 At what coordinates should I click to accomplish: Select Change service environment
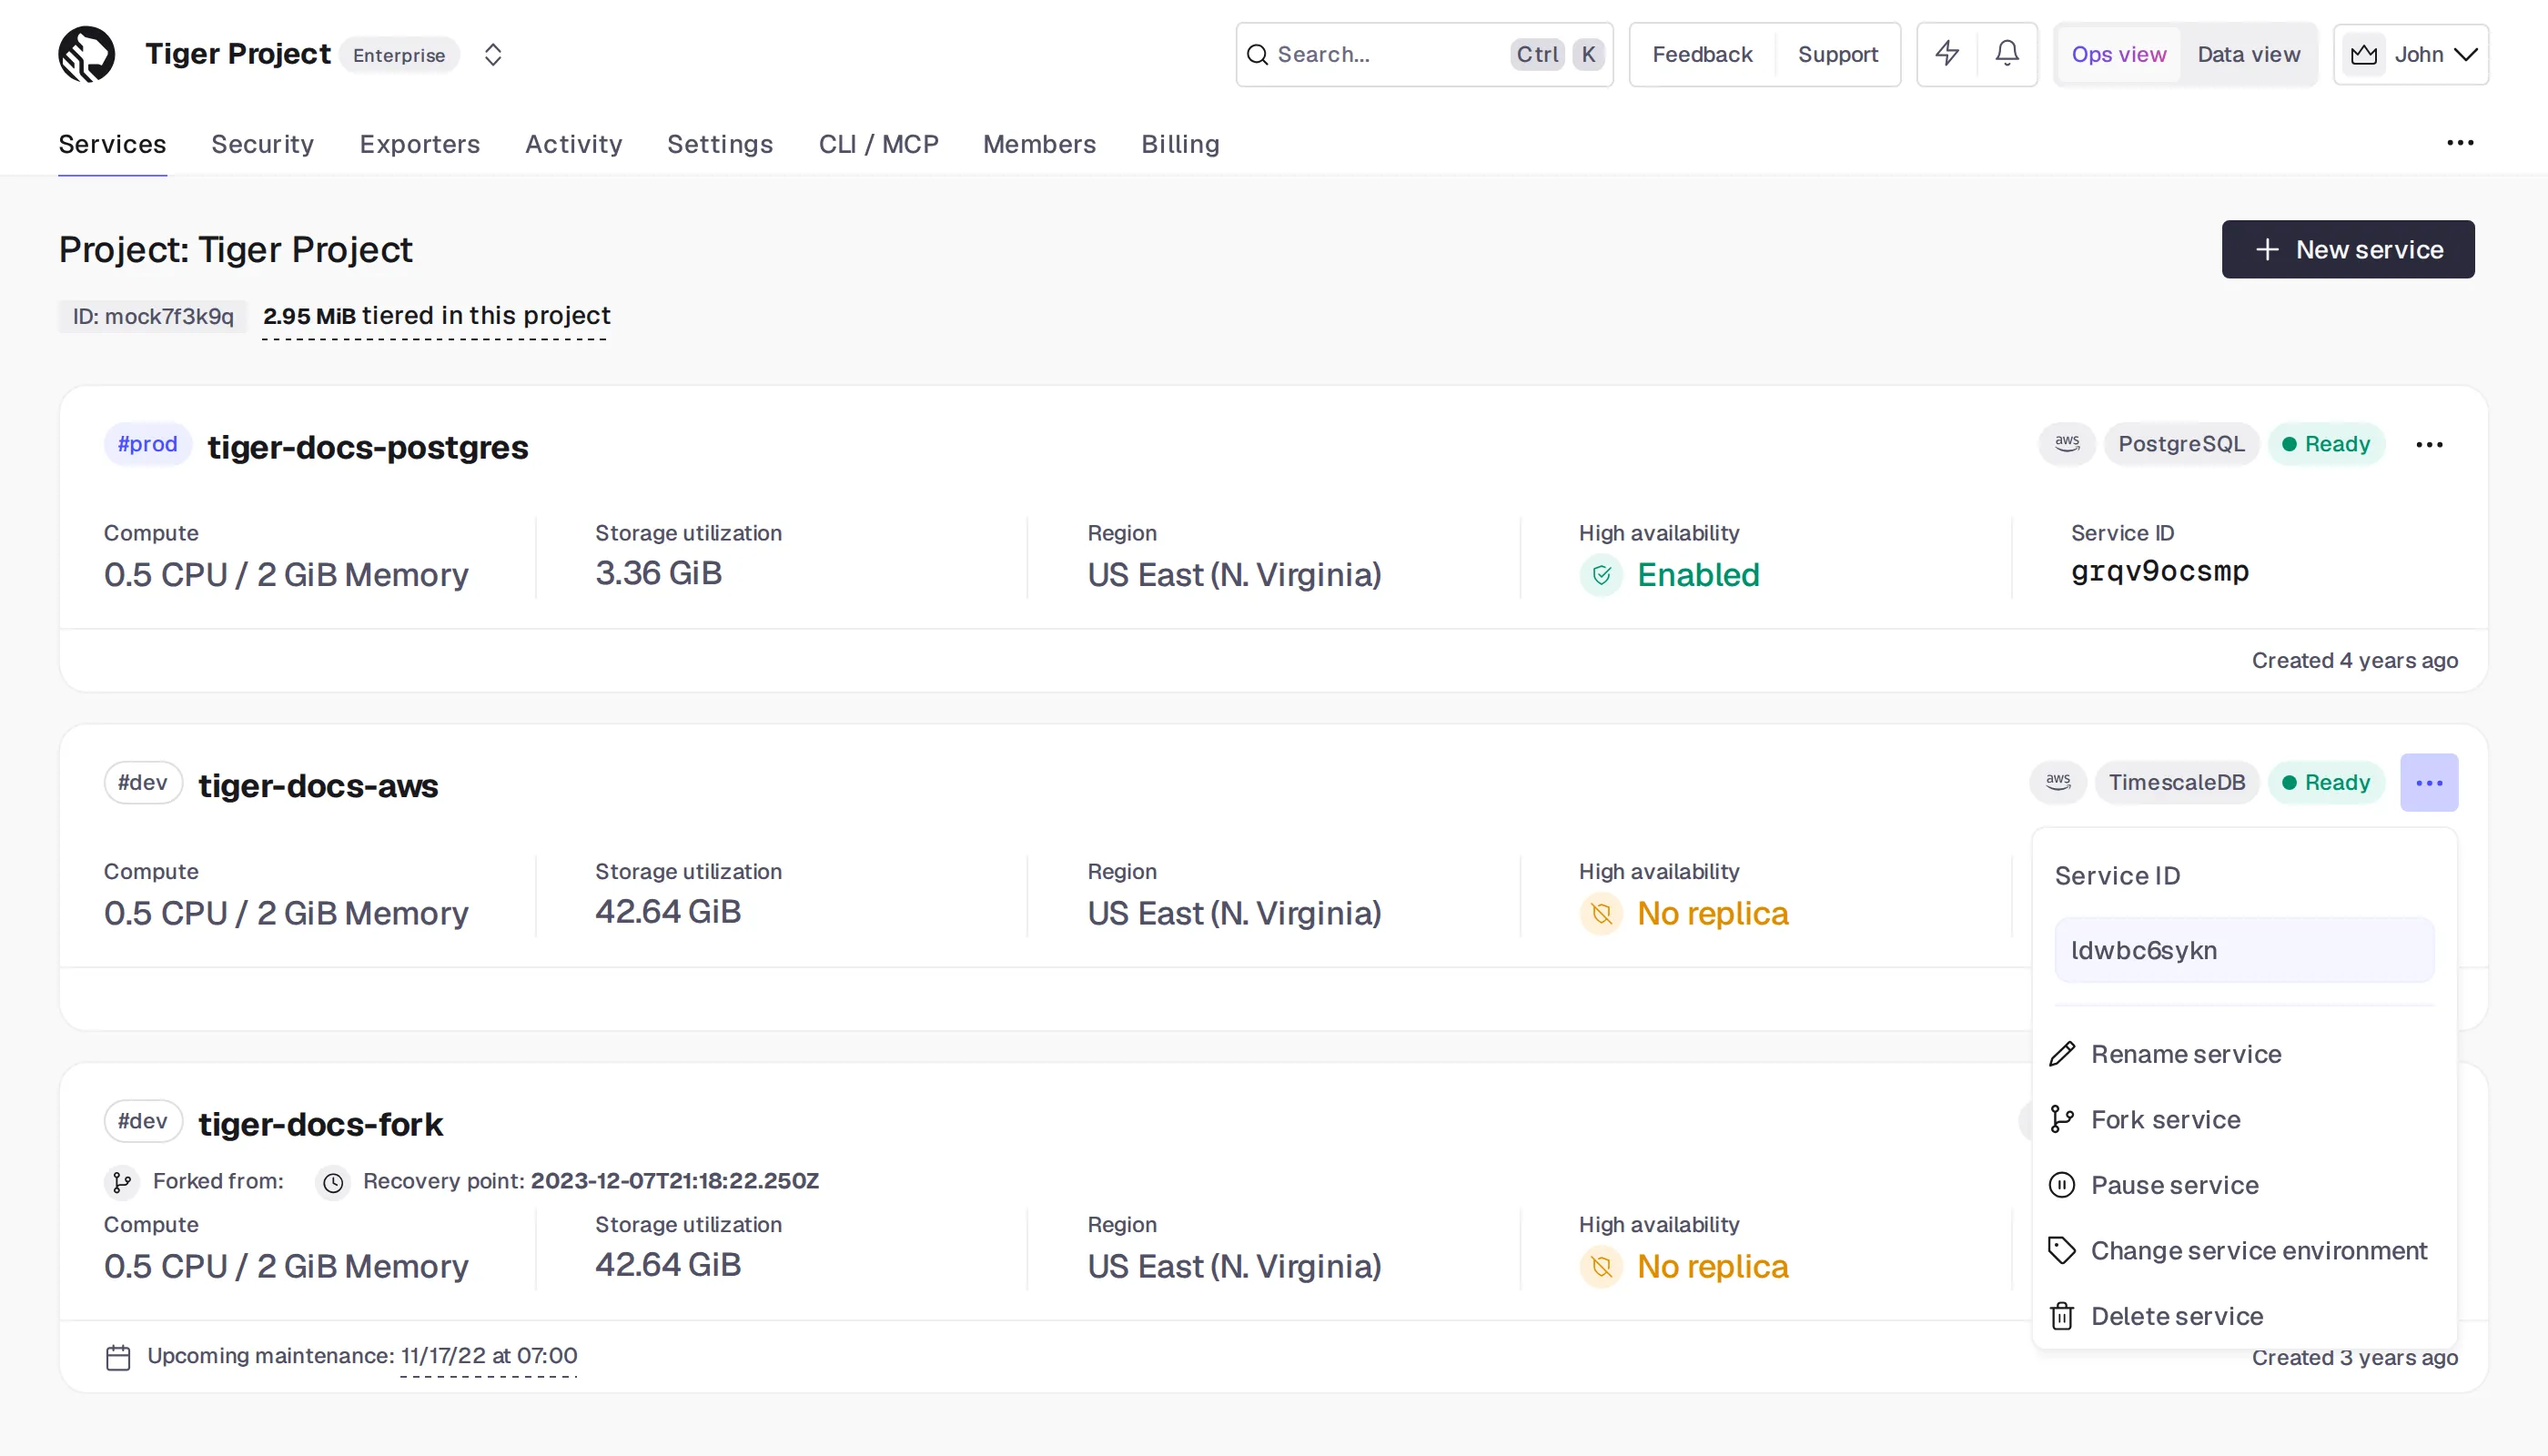[x=2244, y=1250]
